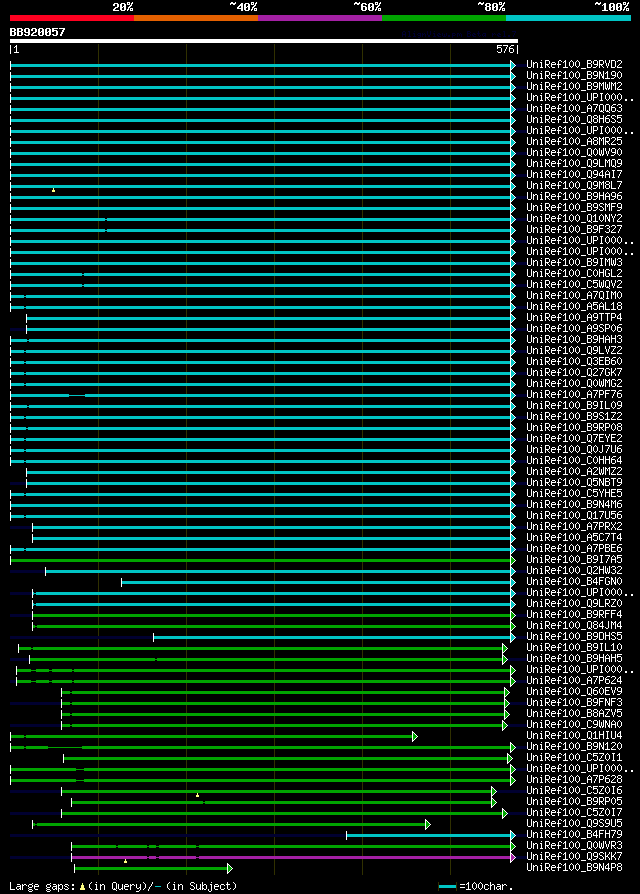Click the arrowhead ending the B9N4P8 alignment

point(230,868)
